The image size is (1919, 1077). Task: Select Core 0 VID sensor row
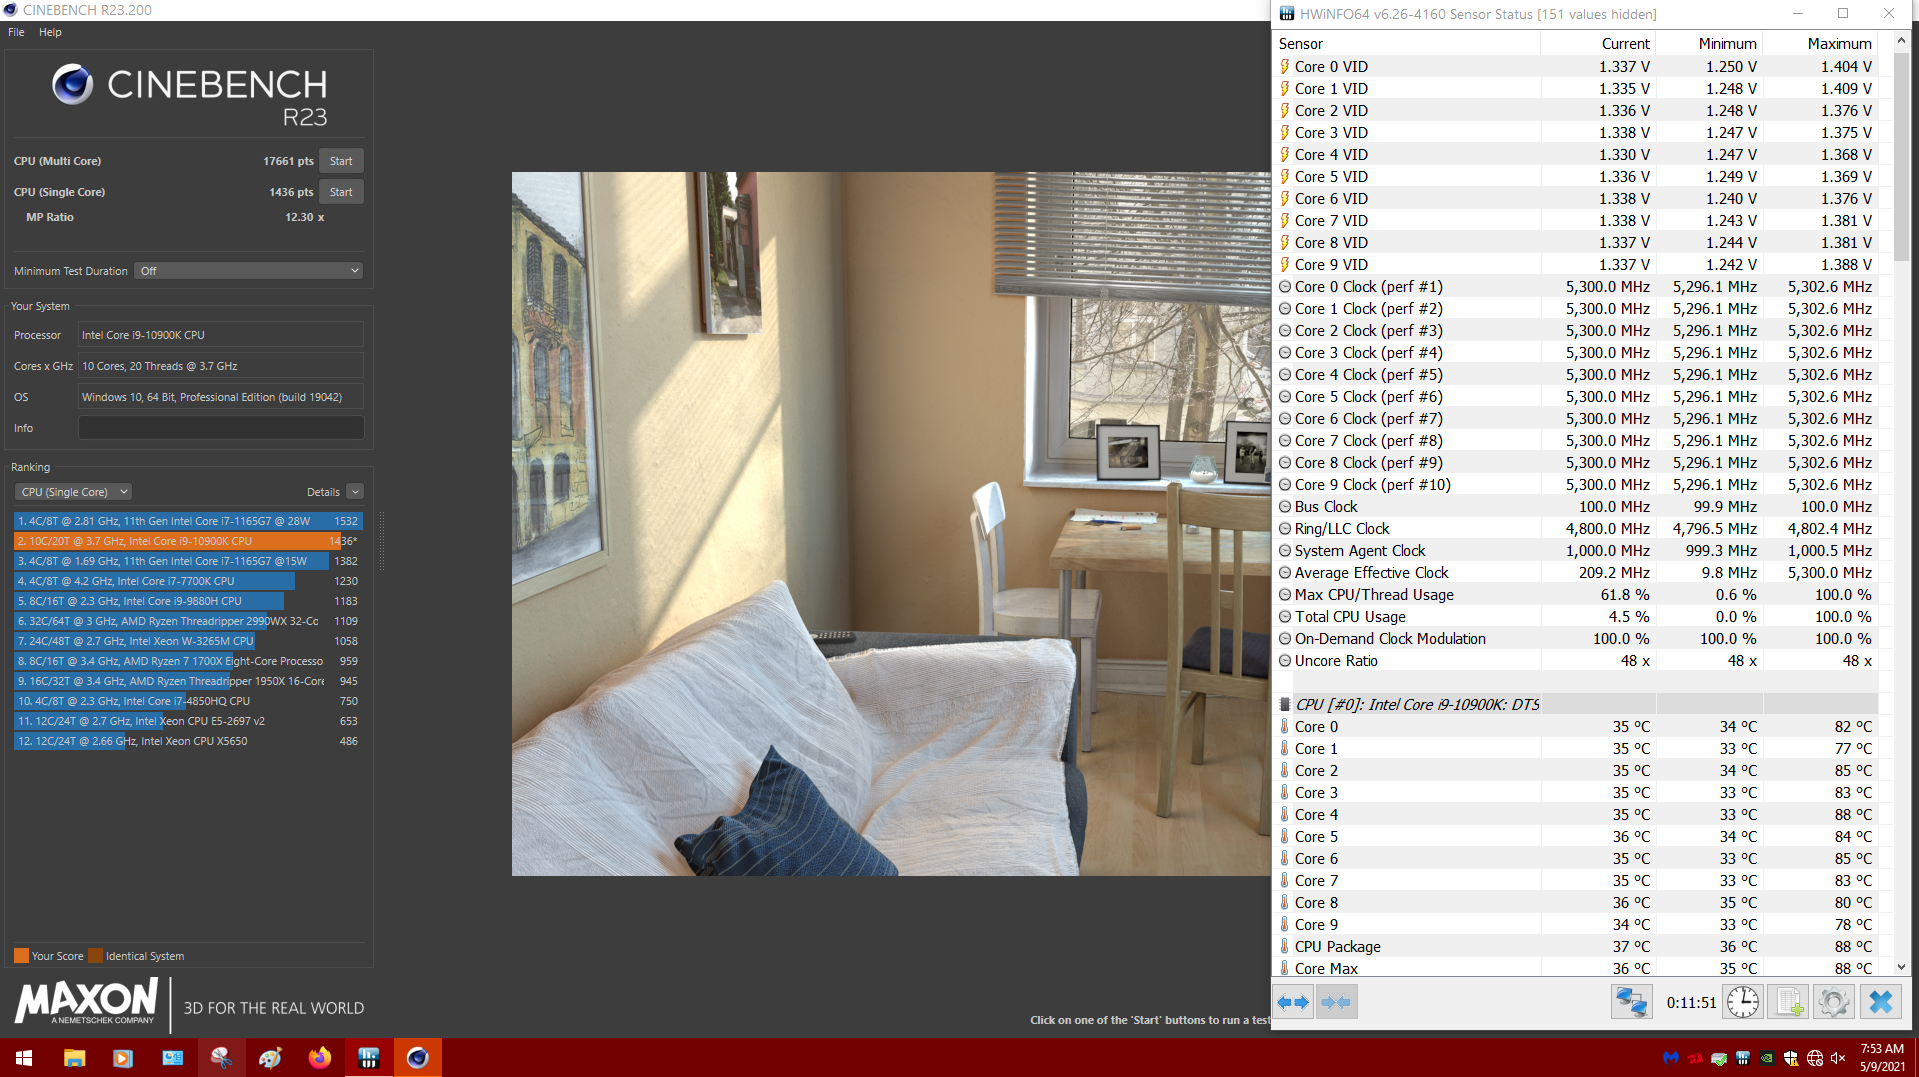[1576, 66]
